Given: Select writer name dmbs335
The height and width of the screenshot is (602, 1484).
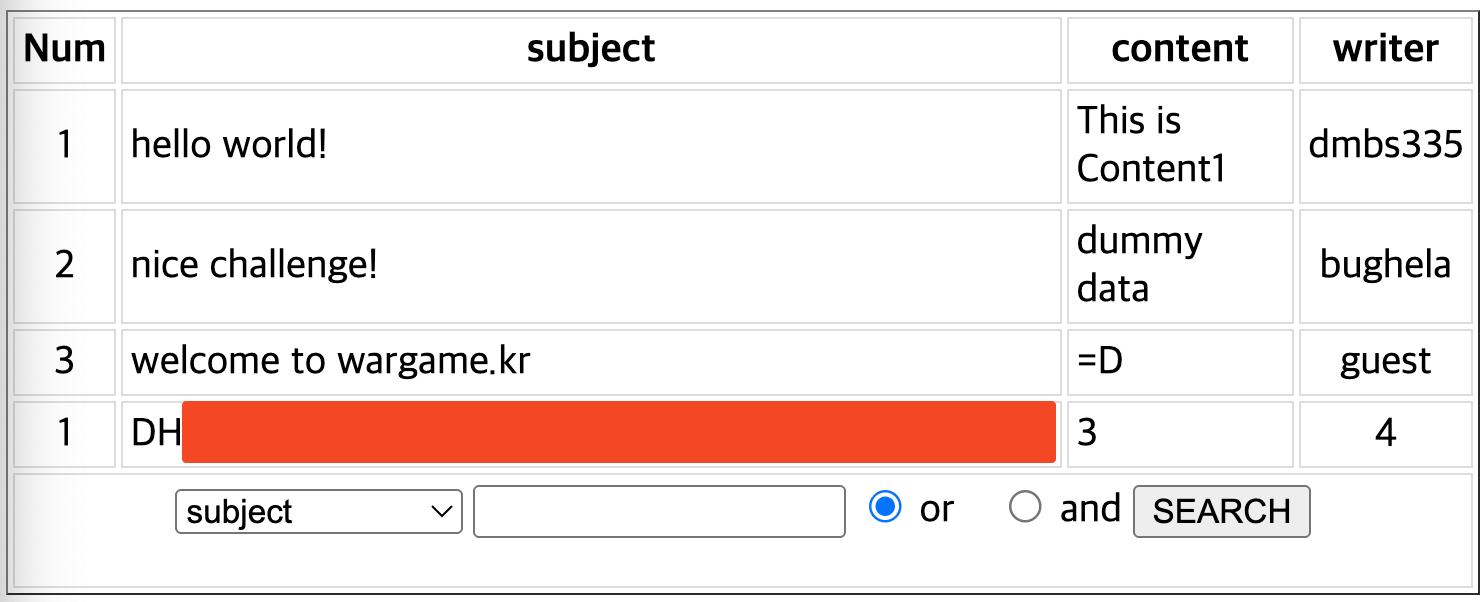Looking at the screenshot, I should pyautogui.click(x=1385, y=146).
